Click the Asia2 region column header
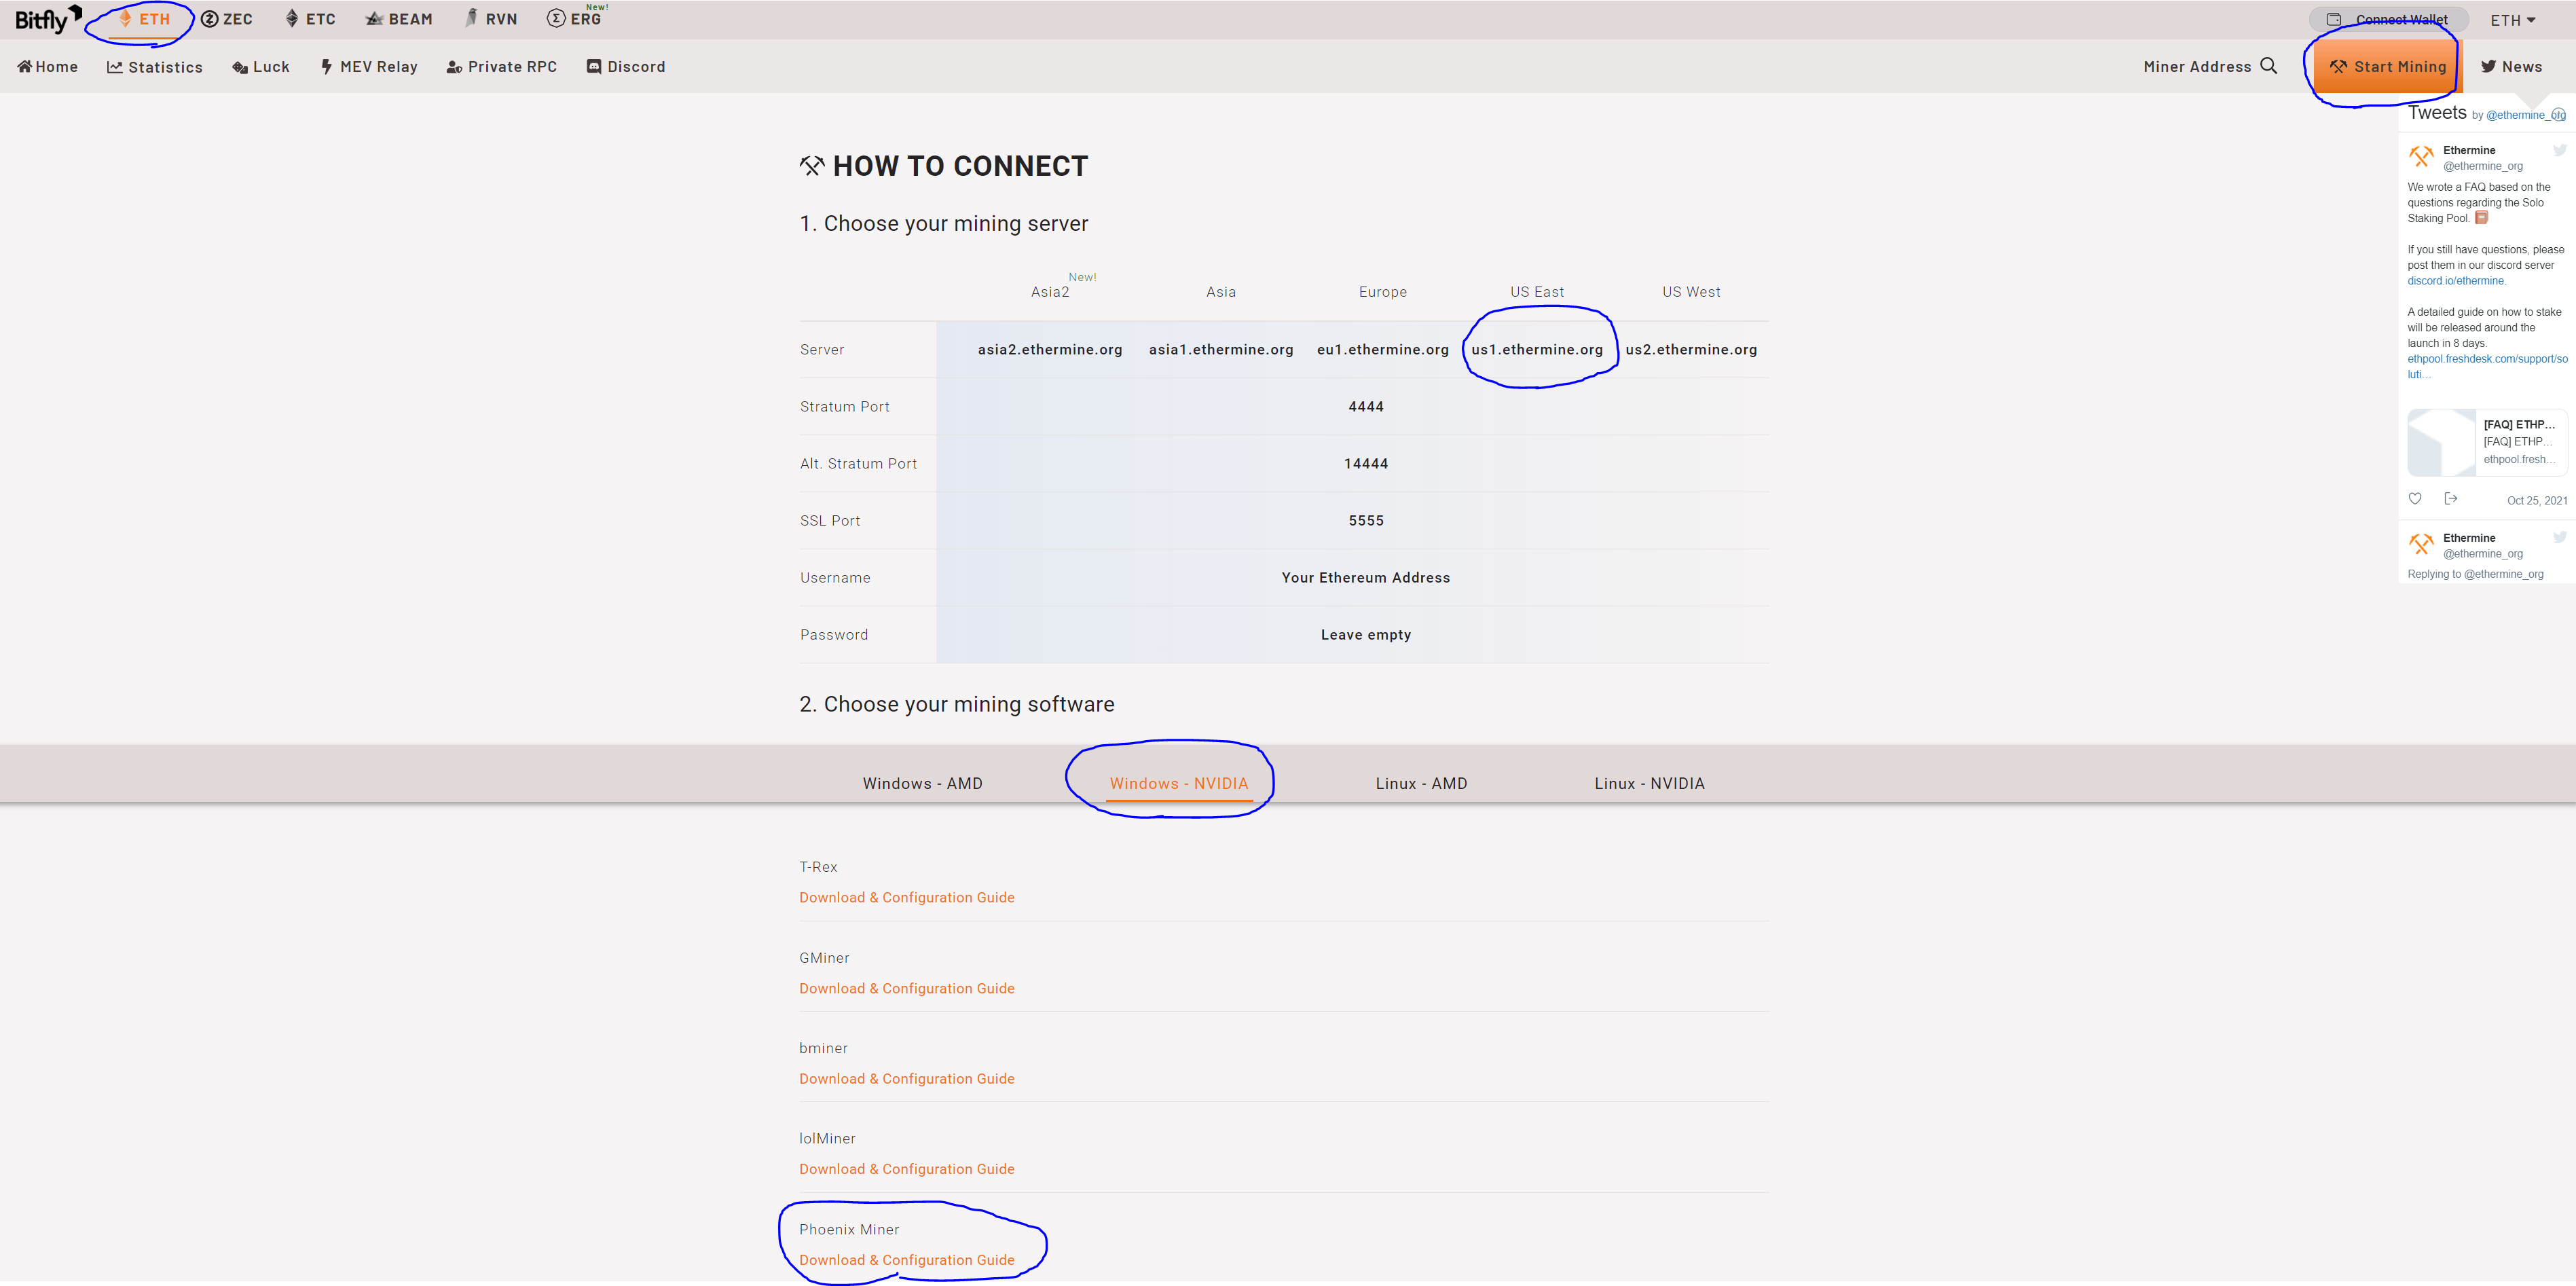 point(1050,292)
